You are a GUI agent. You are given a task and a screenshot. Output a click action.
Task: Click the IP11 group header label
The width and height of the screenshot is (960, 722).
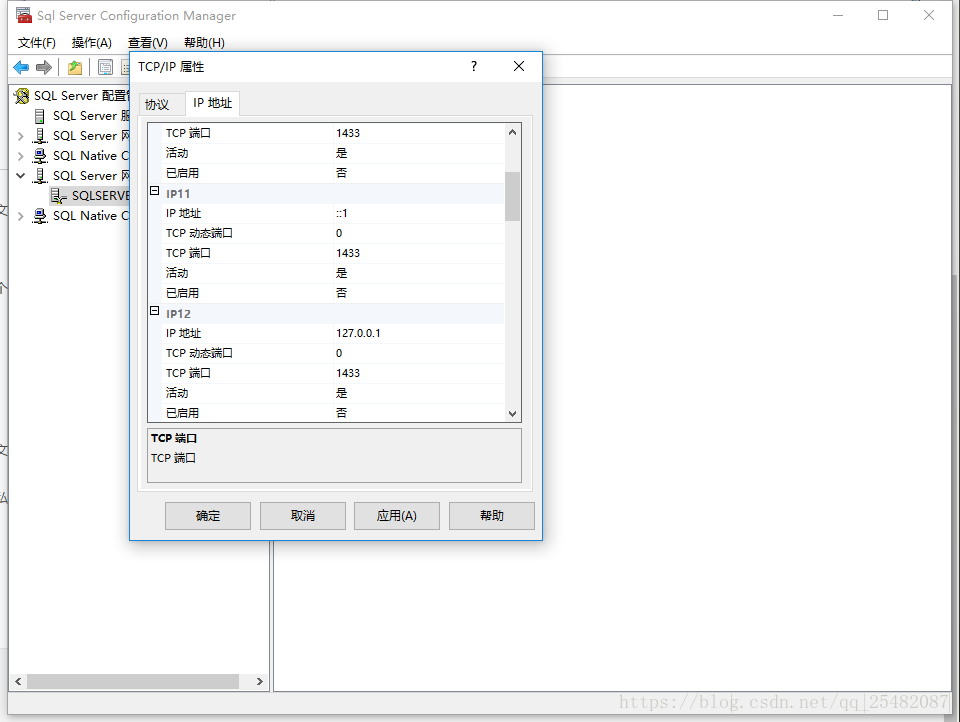[178, 194]
